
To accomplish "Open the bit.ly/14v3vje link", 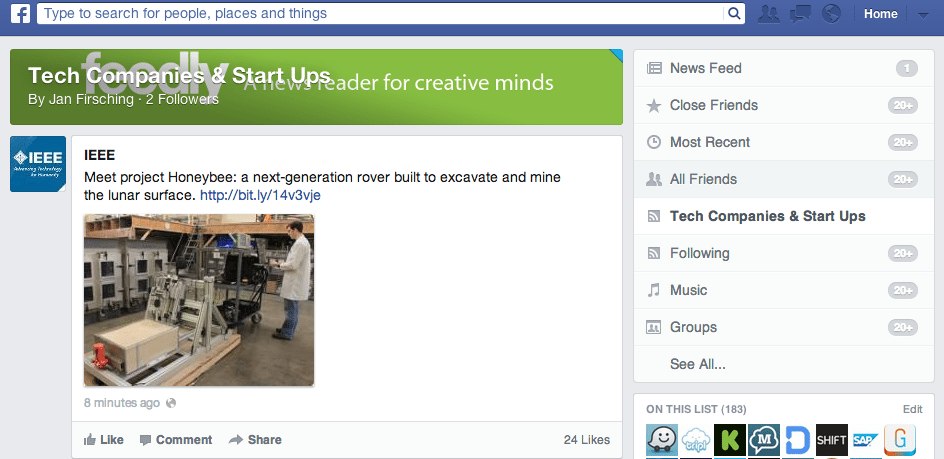I will (260, 196).
